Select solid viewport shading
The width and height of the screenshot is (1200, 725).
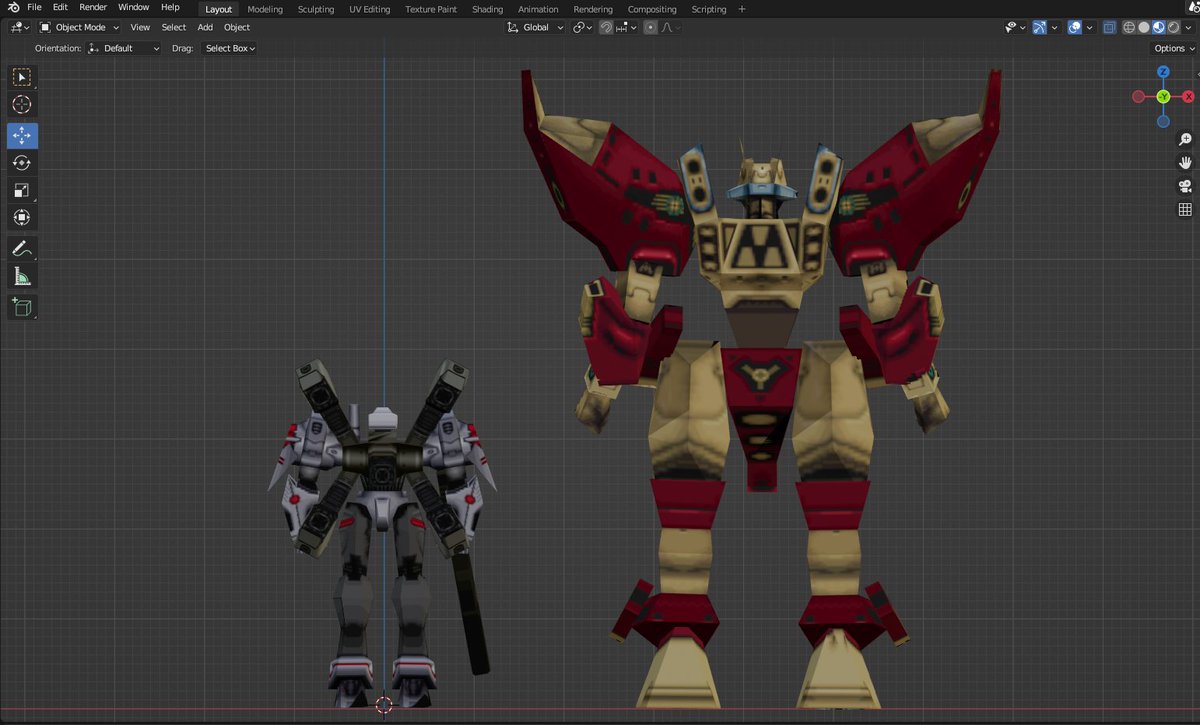coord(1143,28)
